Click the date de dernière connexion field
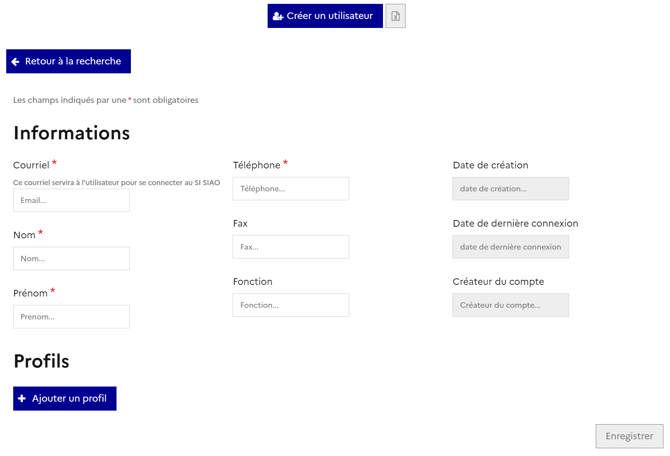670x456 pixels. point(510,247)
